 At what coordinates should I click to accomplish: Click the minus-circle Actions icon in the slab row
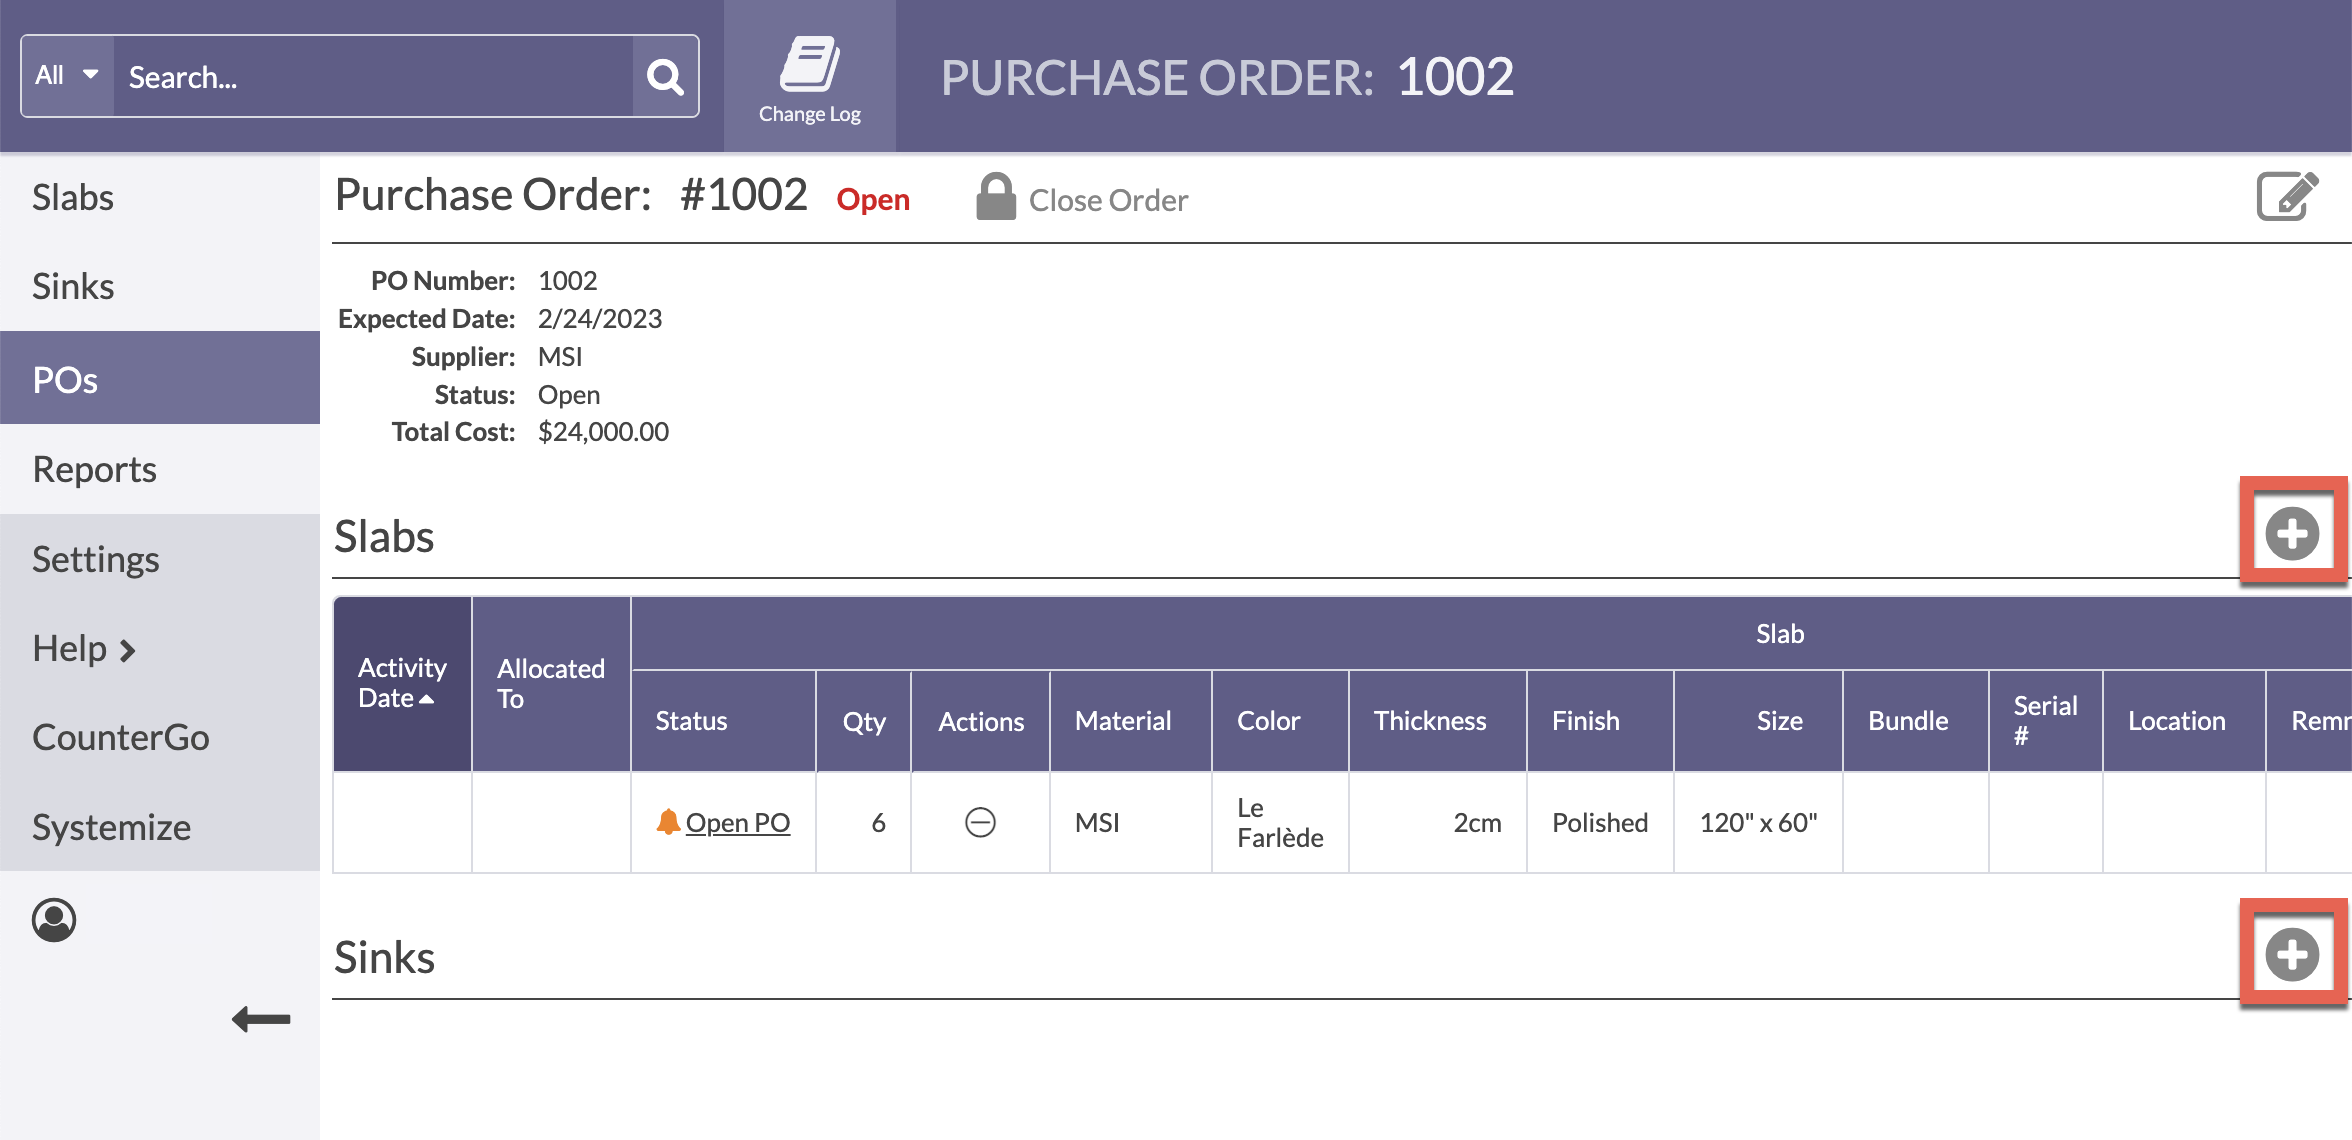[980, 822]
